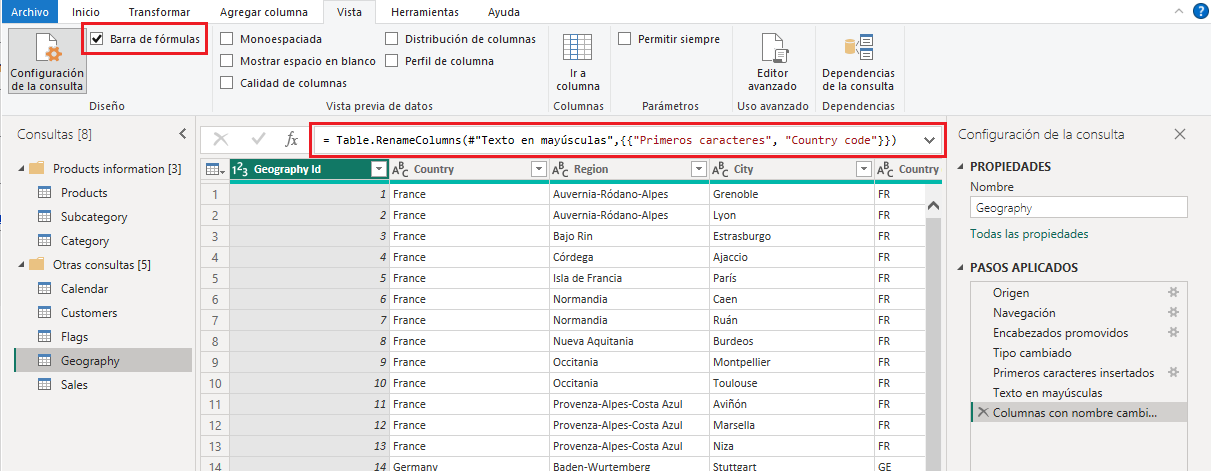
Task: Delete the Columnas con nombre cambiado step
Action: (982, 413)
